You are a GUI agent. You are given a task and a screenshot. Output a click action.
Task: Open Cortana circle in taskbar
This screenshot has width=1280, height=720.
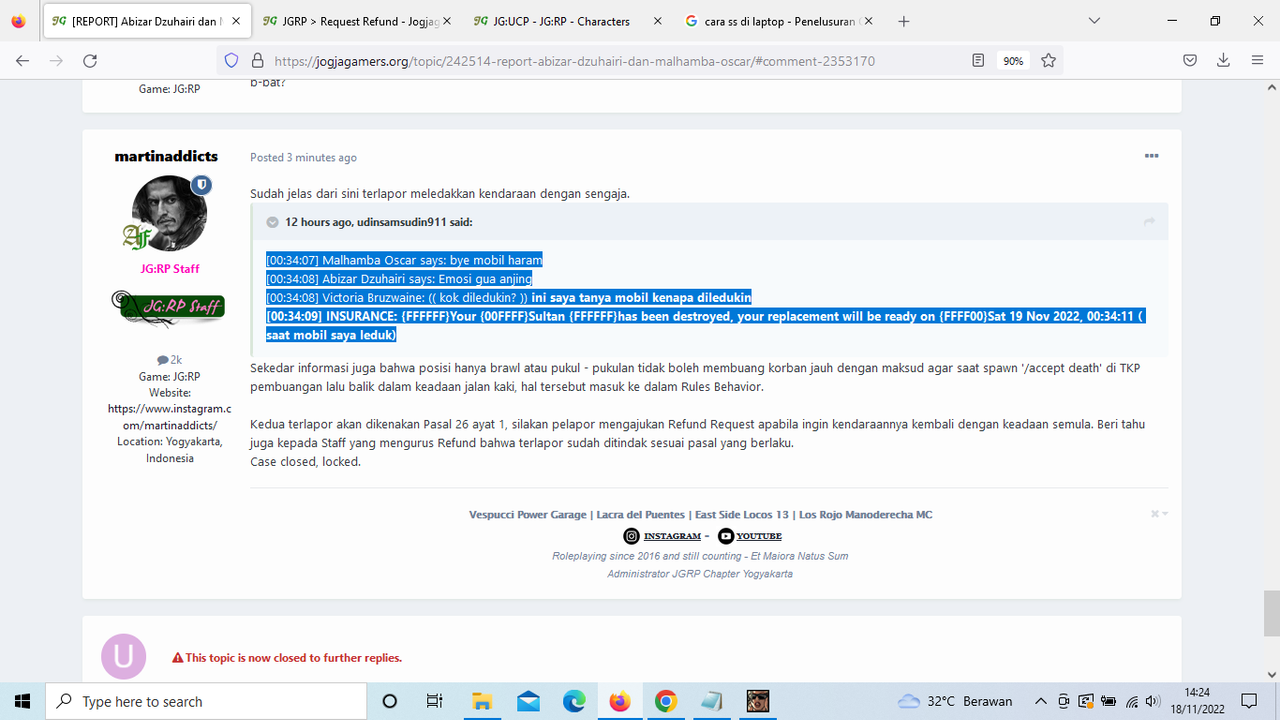(x=390, y=701)
